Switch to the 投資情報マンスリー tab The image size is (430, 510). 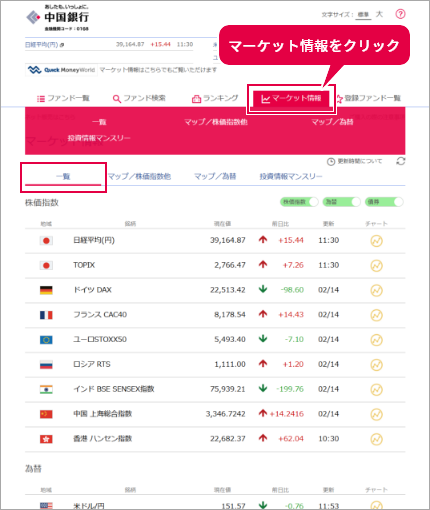point(291,176)
